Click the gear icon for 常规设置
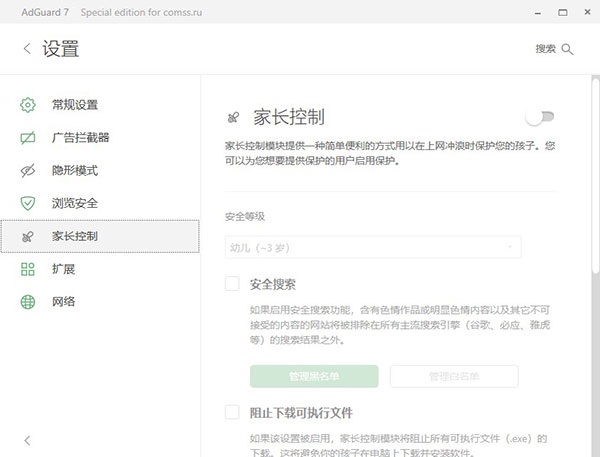Screen dimensions: 600x457 (x=28, y=104)
